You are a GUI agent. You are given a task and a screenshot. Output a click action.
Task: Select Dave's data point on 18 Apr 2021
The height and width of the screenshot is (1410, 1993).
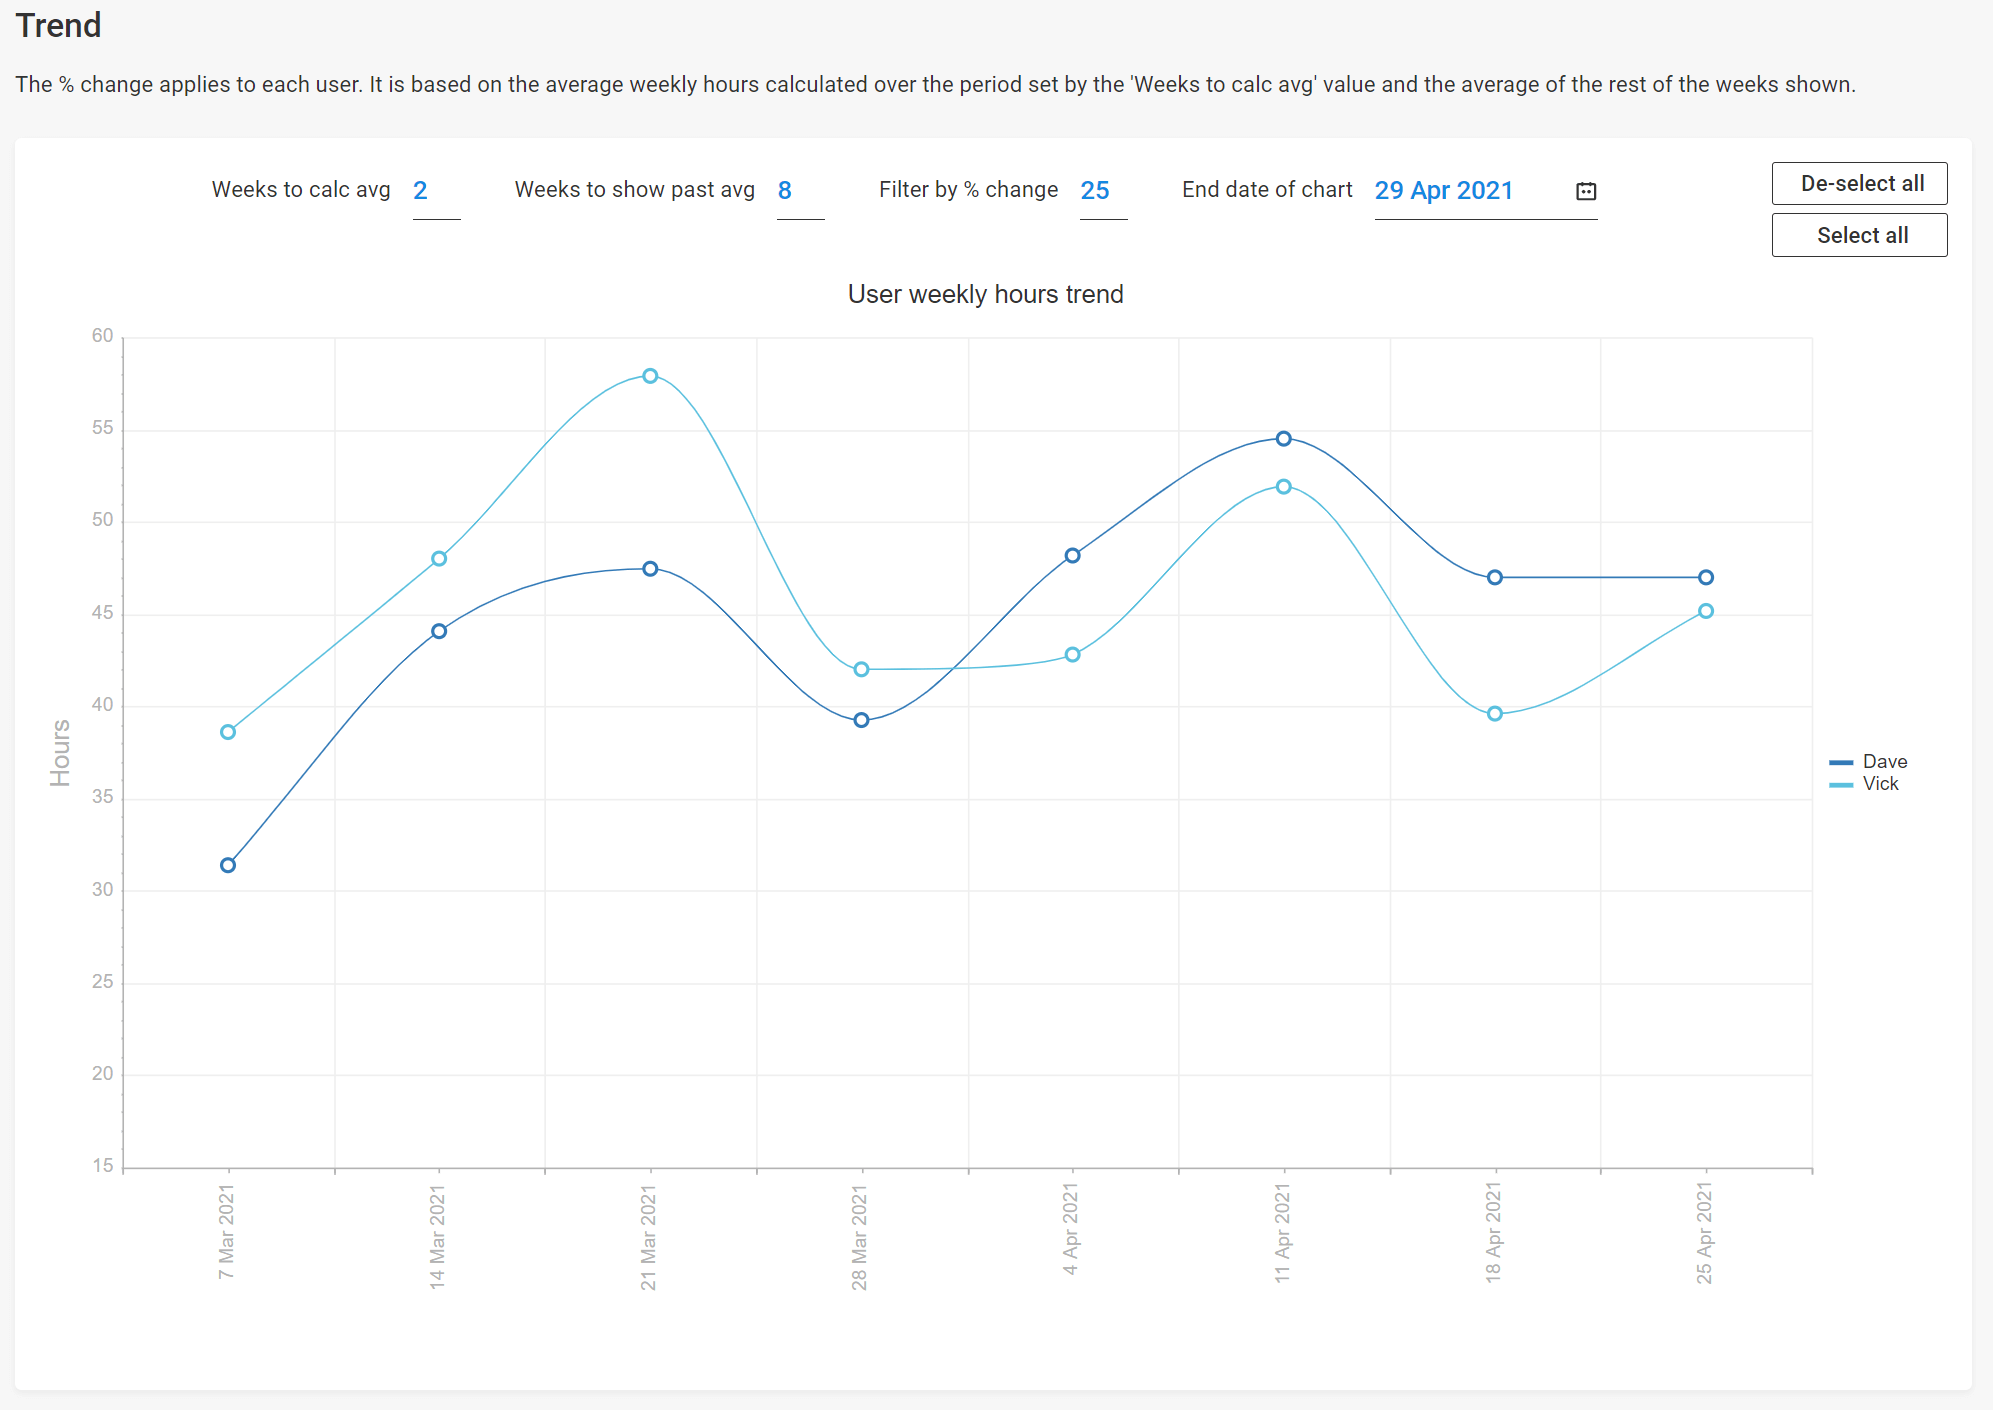coord(1495,578)
